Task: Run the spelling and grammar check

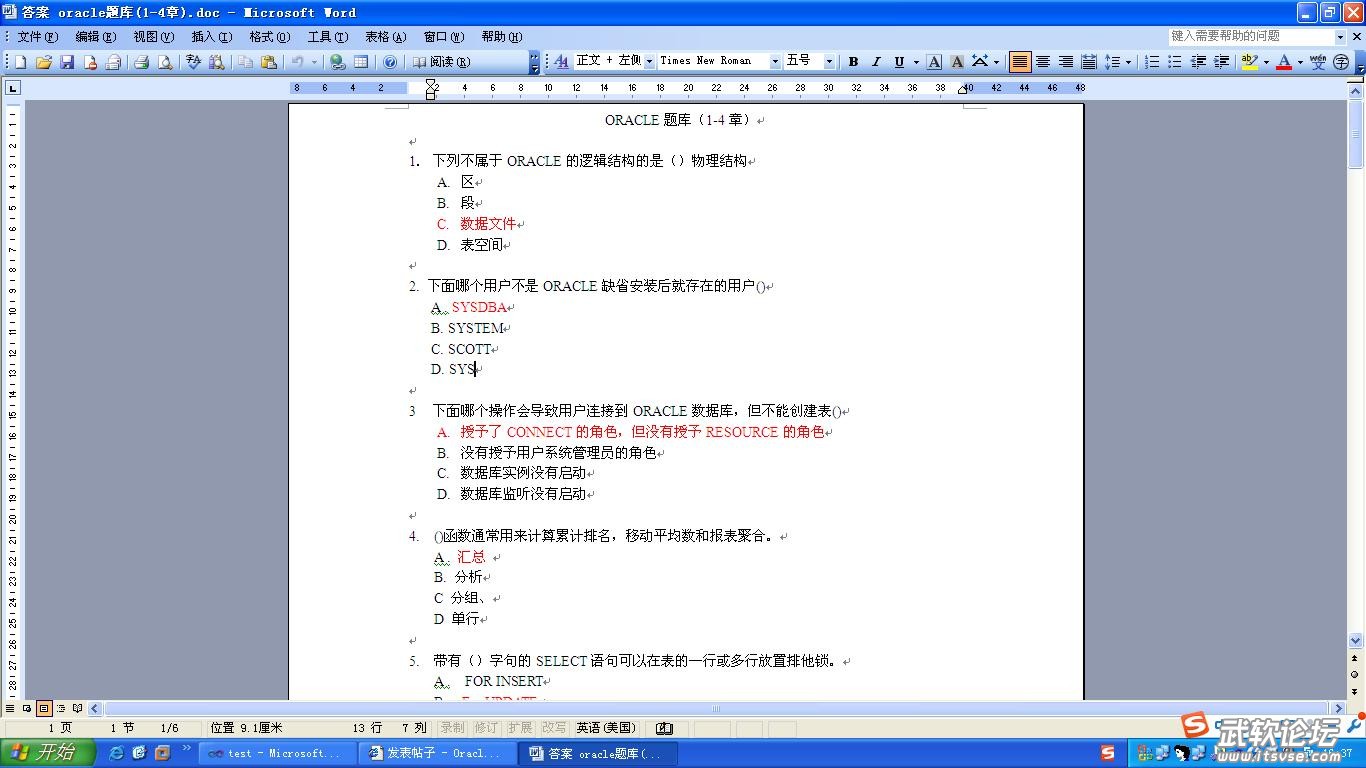Action: (x=194, y=62)
